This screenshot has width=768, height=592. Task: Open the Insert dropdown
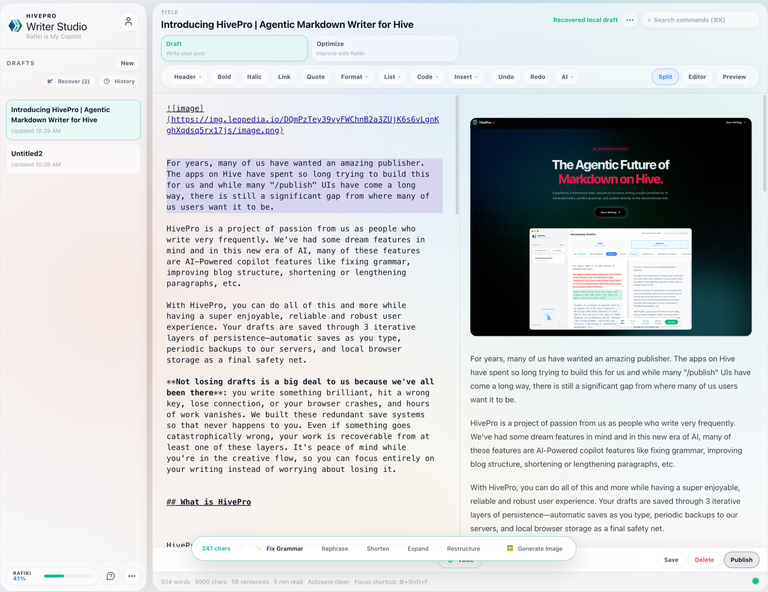[466, 77]
